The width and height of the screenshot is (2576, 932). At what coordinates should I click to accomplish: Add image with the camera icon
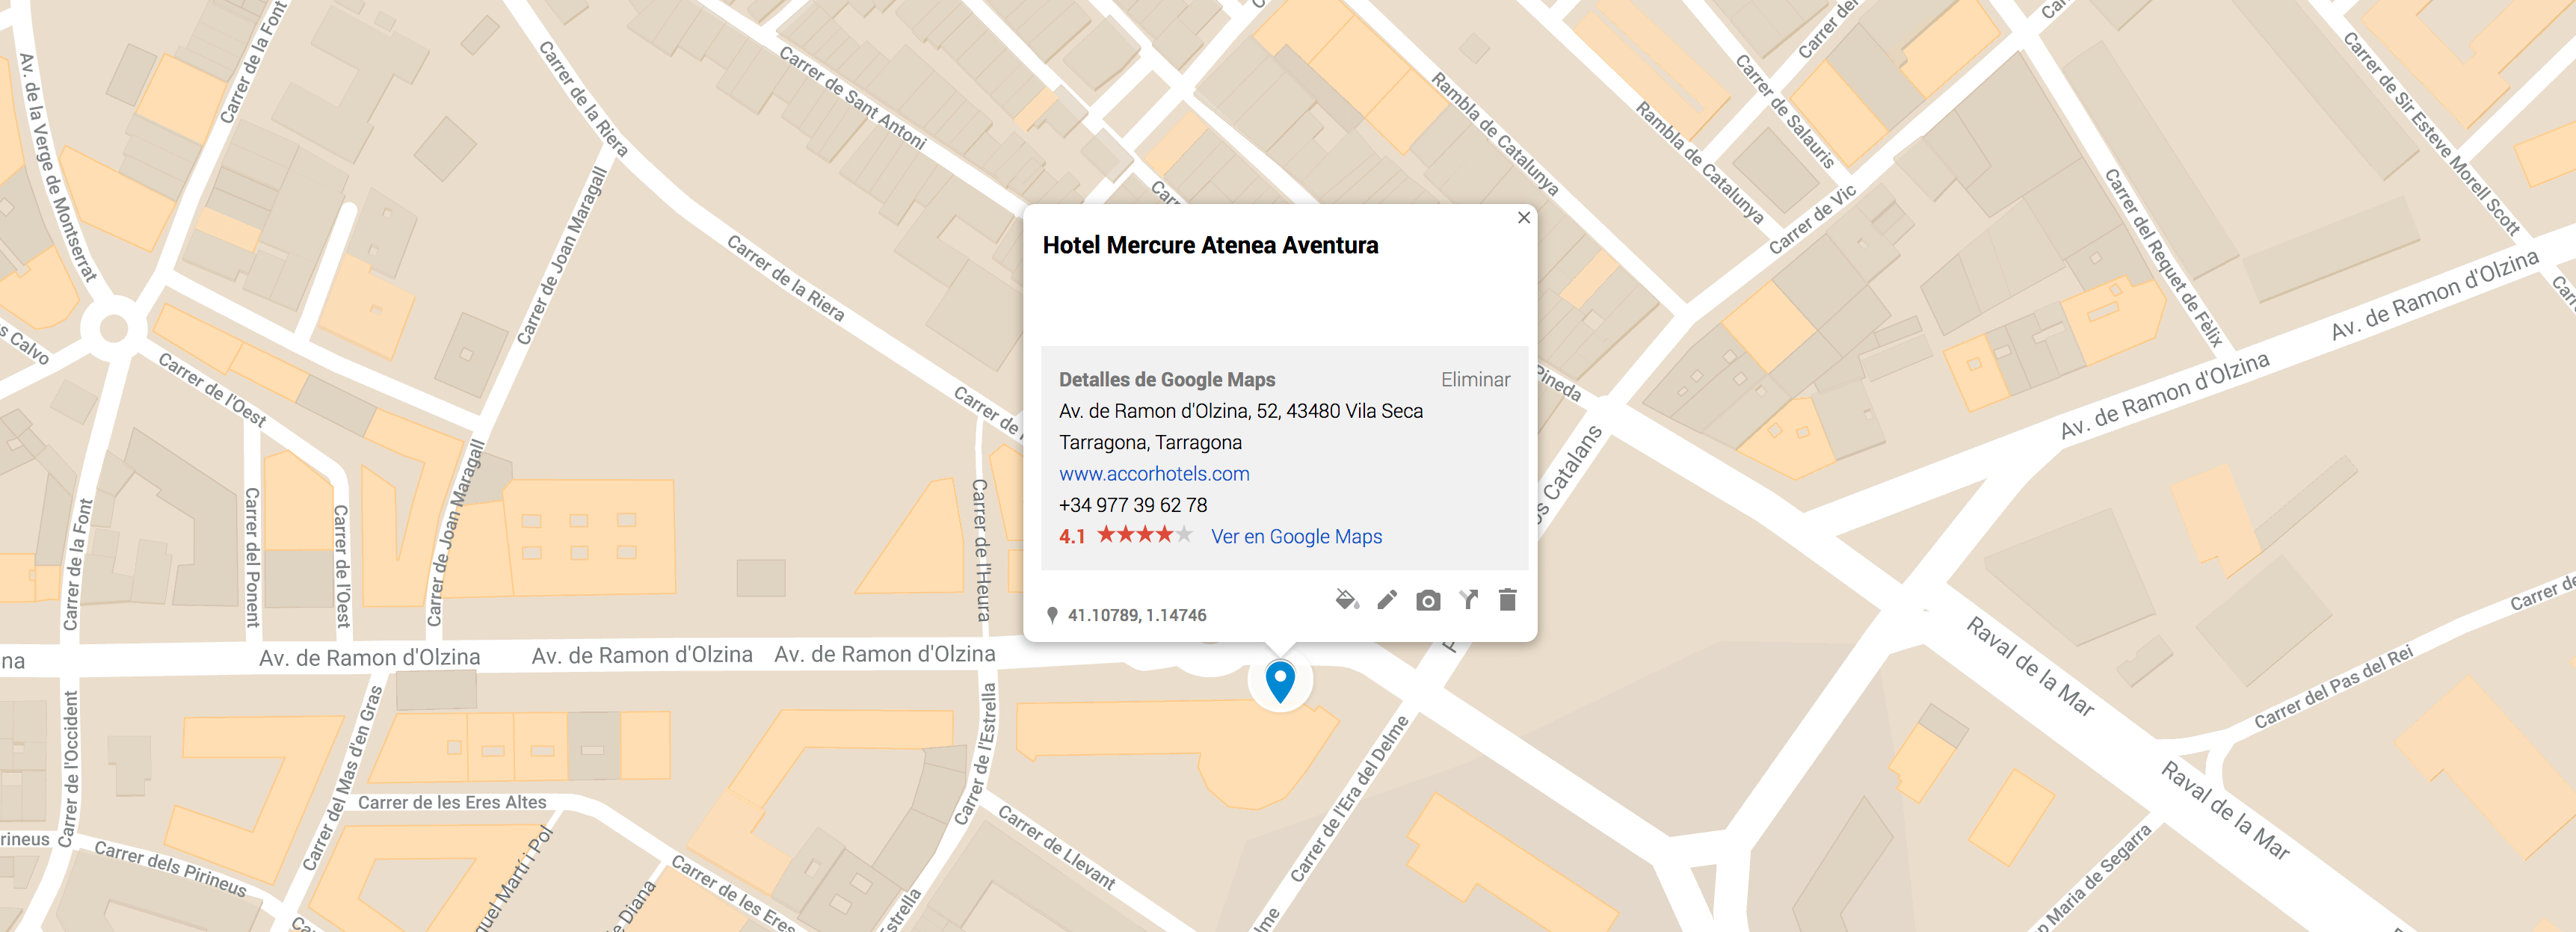[1428, 600]
